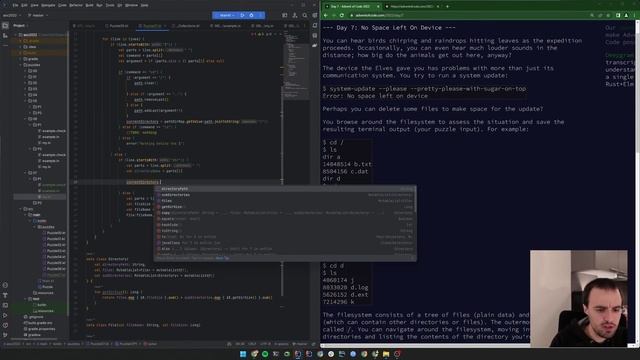Open the project name dropdown in IDE header

pyautogui.click(x=12, y=16)
